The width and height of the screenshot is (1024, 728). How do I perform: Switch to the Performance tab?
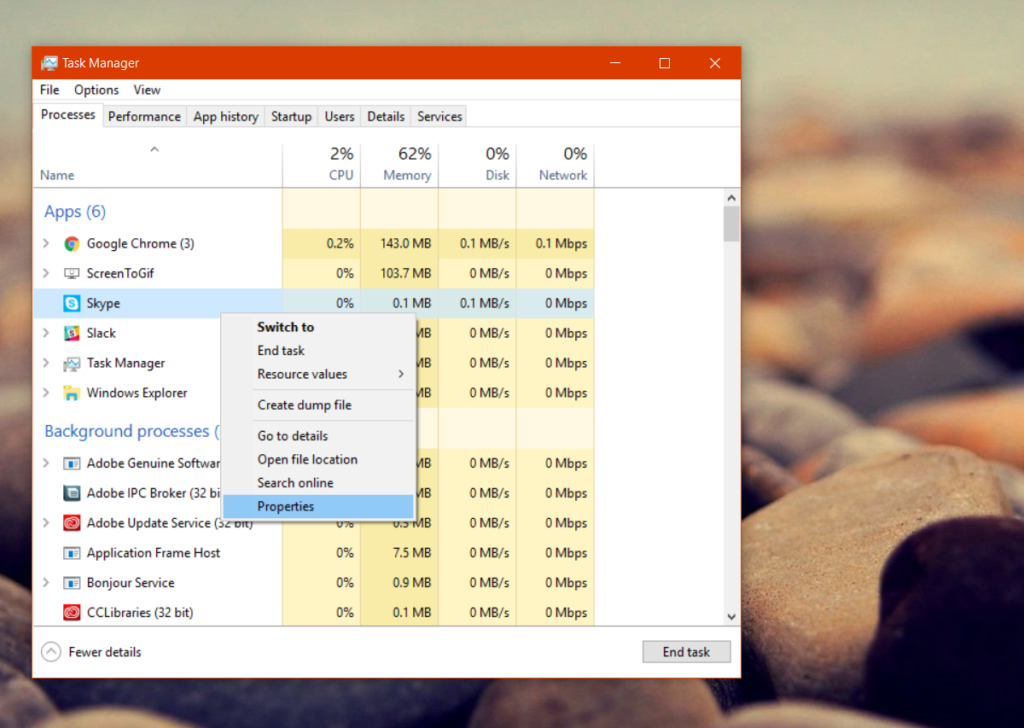pos(144,116)
